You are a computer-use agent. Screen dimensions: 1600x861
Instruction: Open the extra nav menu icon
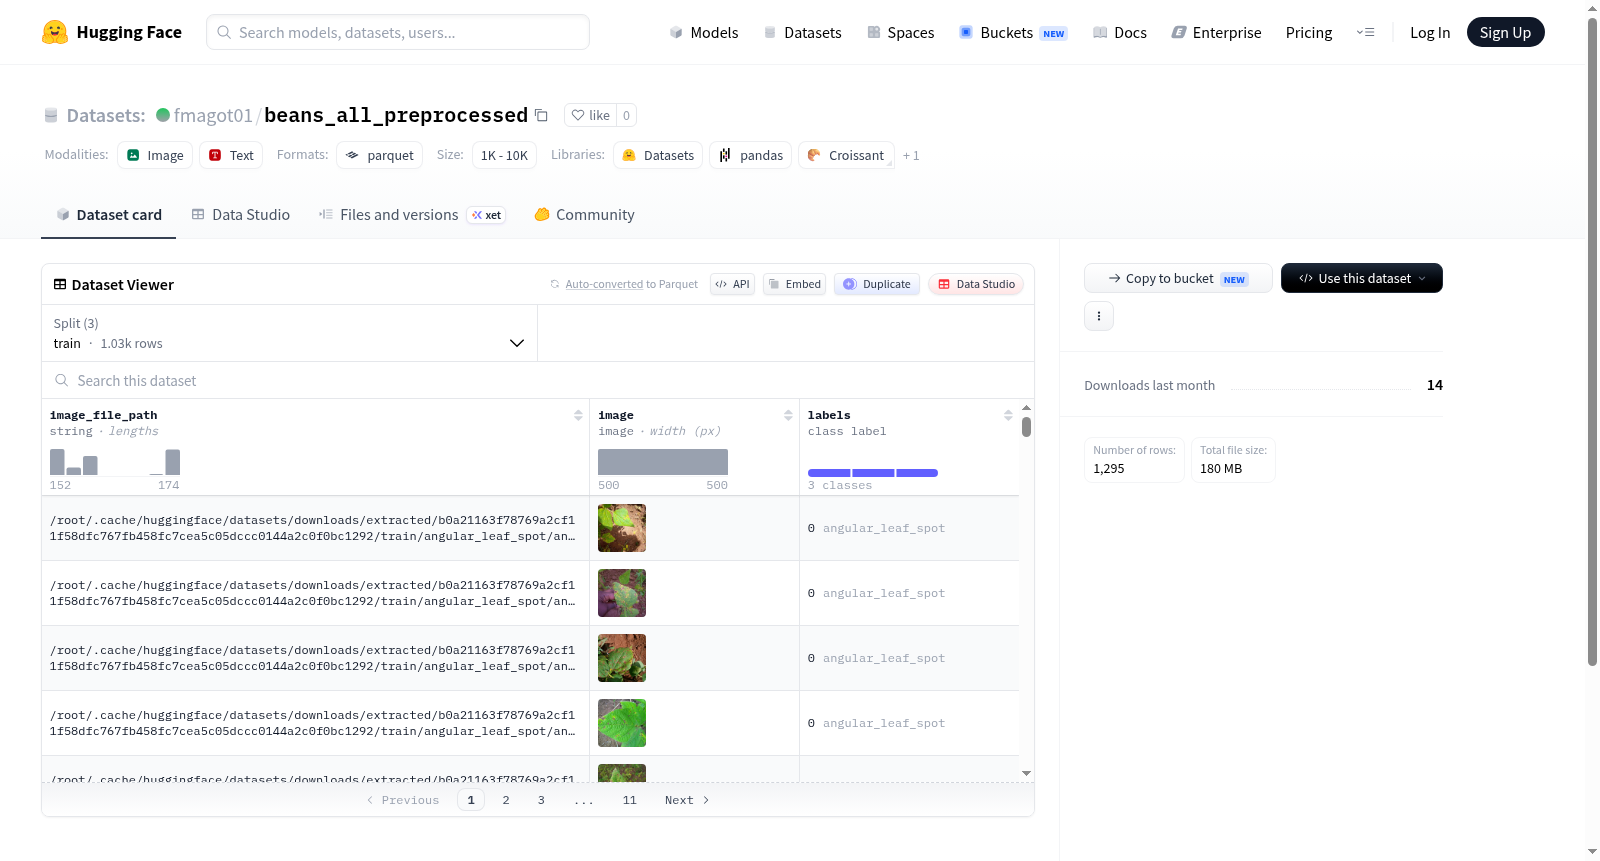pyautogui.click(x=1365, y=32)
